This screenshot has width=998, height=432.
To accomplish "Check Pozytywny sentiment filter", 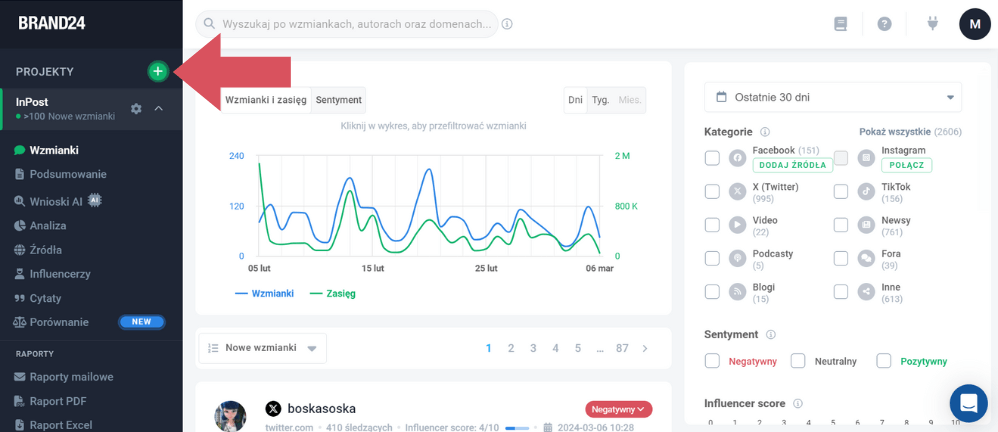I will coord(884,361).
